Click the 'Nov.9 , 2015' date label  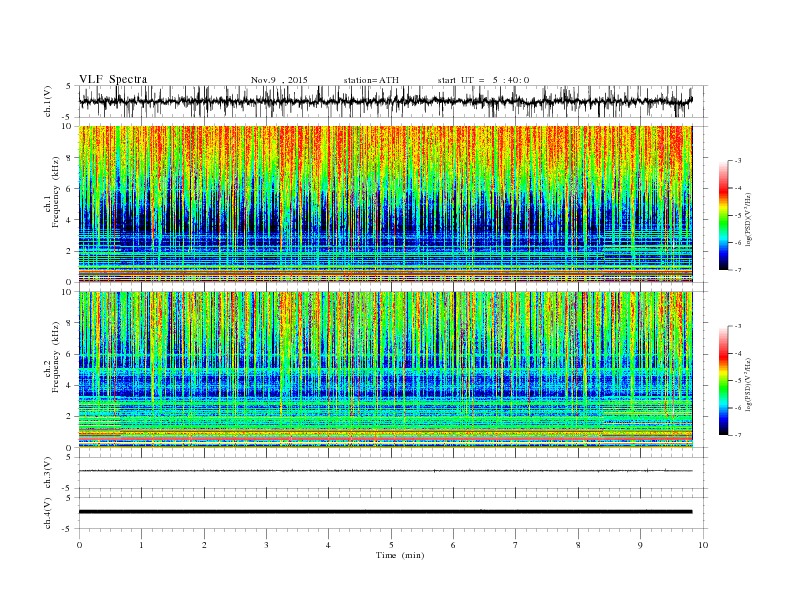coord(279,80)
